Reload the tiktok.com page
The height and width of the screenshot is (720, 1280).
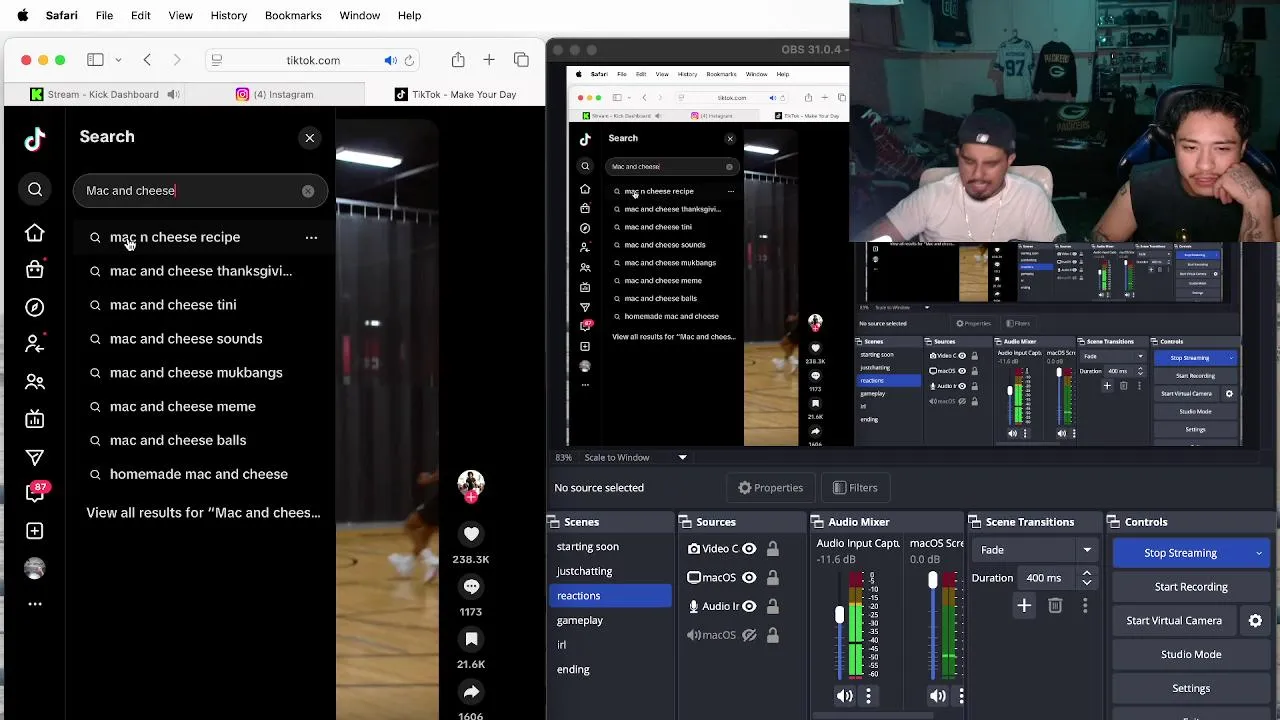coord(409,61)
